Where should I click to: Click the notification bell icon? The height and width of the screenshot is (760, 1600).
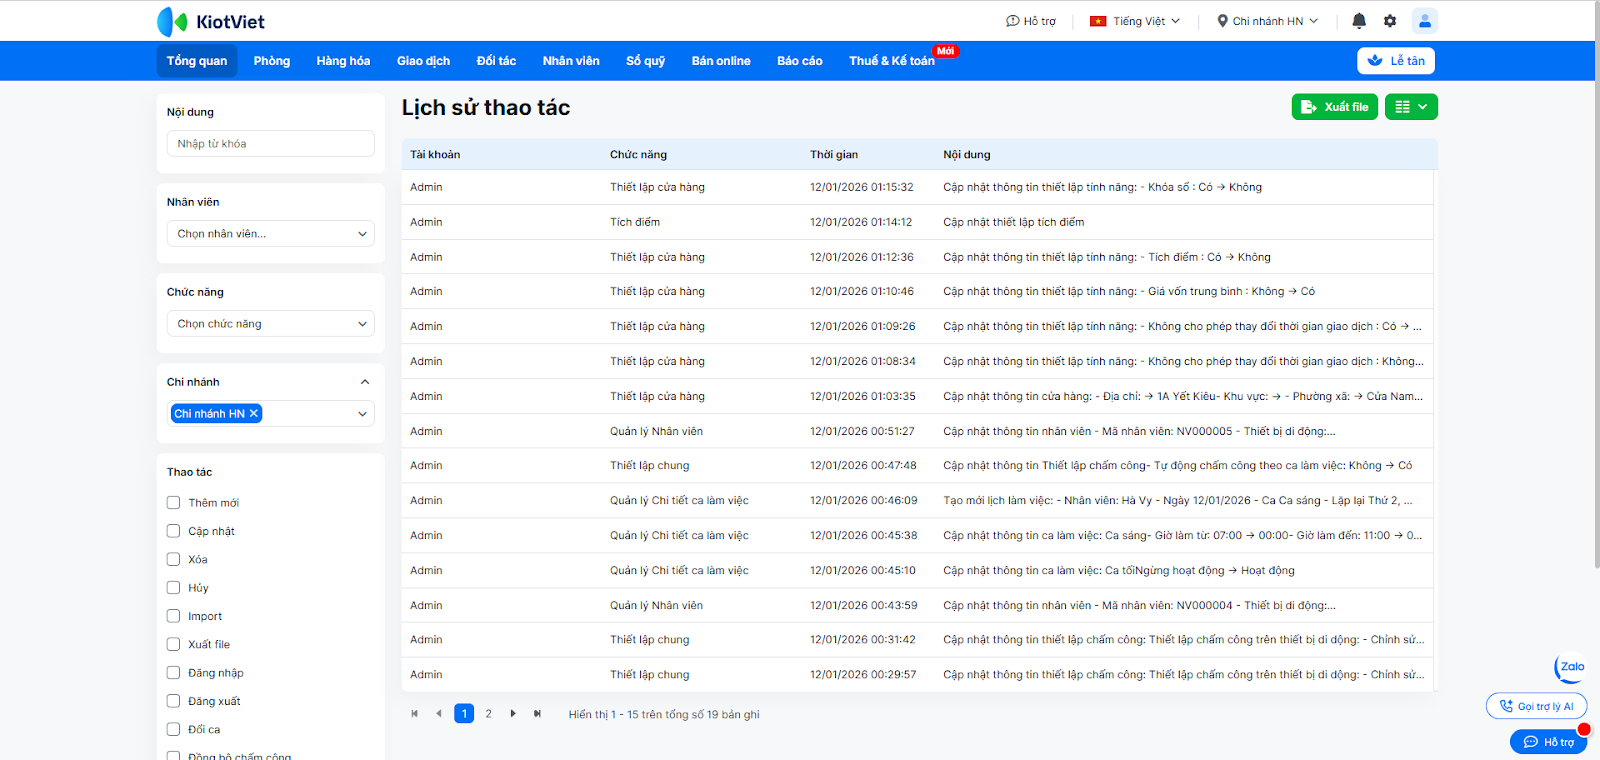[x=1359, y=21]
